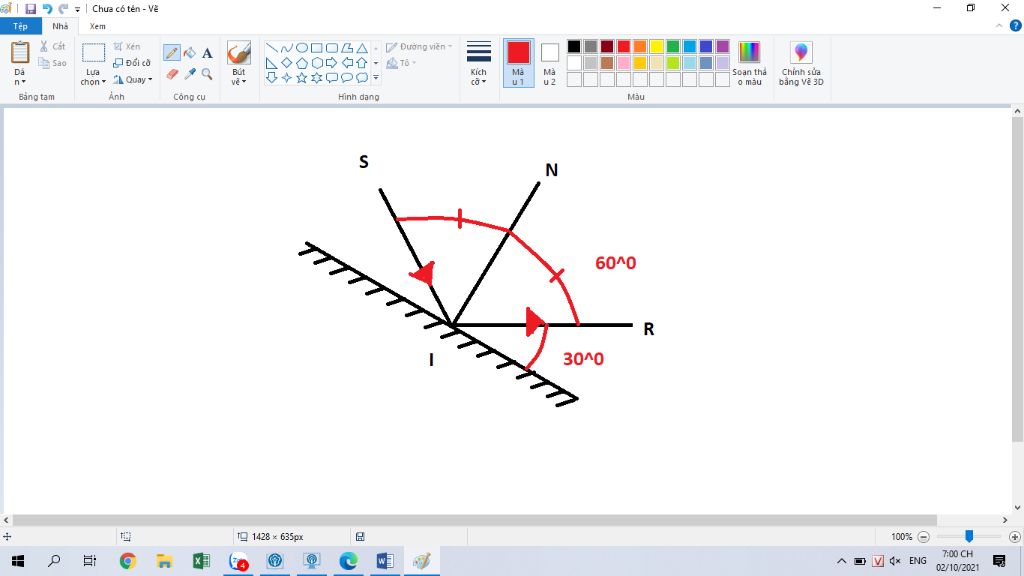Open the Paint Help question mark

point(1016,26)
